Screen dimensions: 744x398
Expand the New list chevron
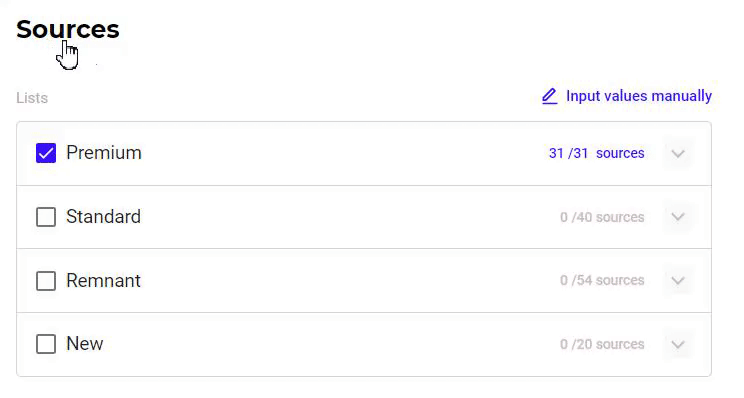coord(678,344)
